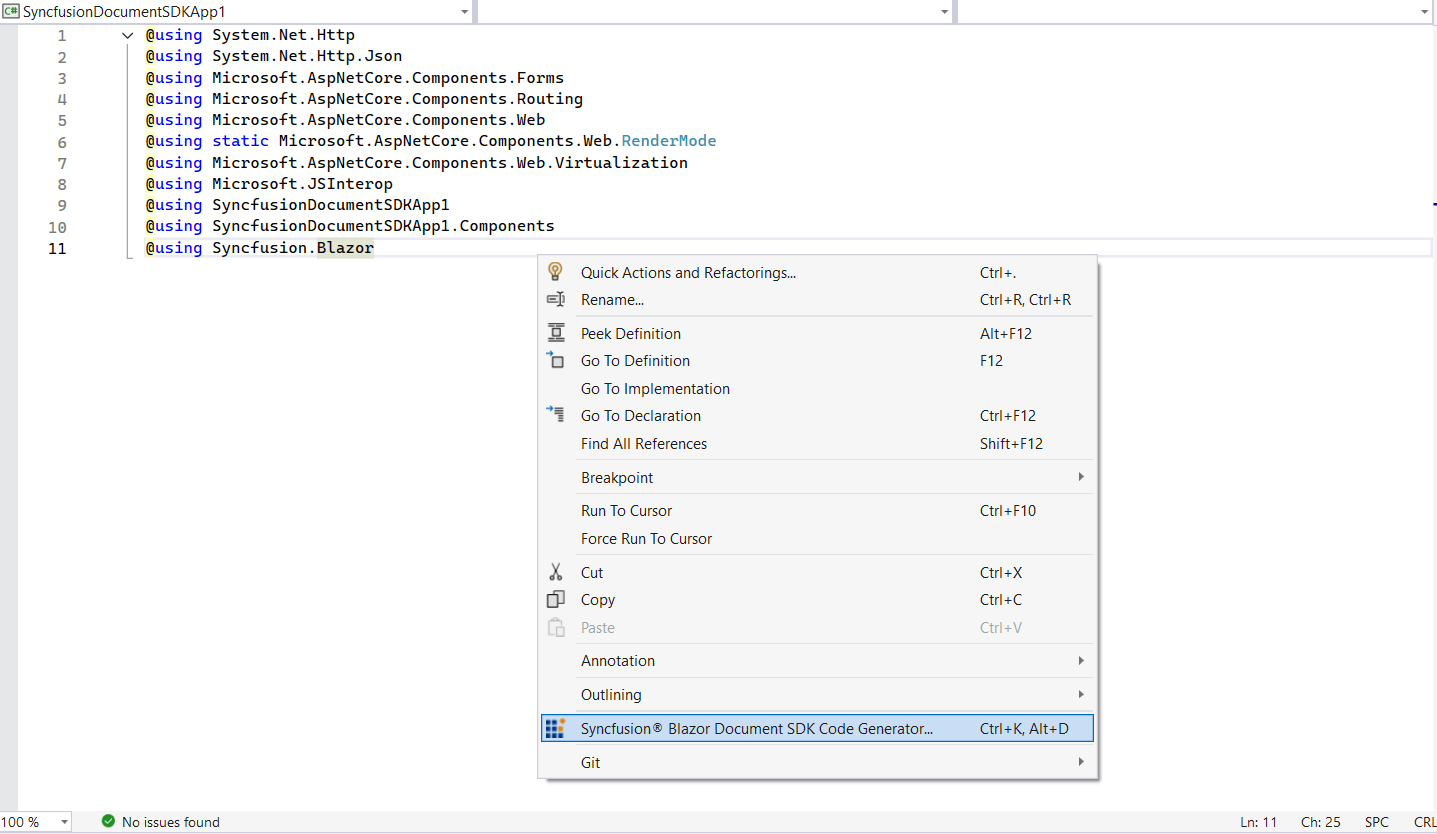
Task: Select the Cut scissors icon
Action: coord(556,572)
